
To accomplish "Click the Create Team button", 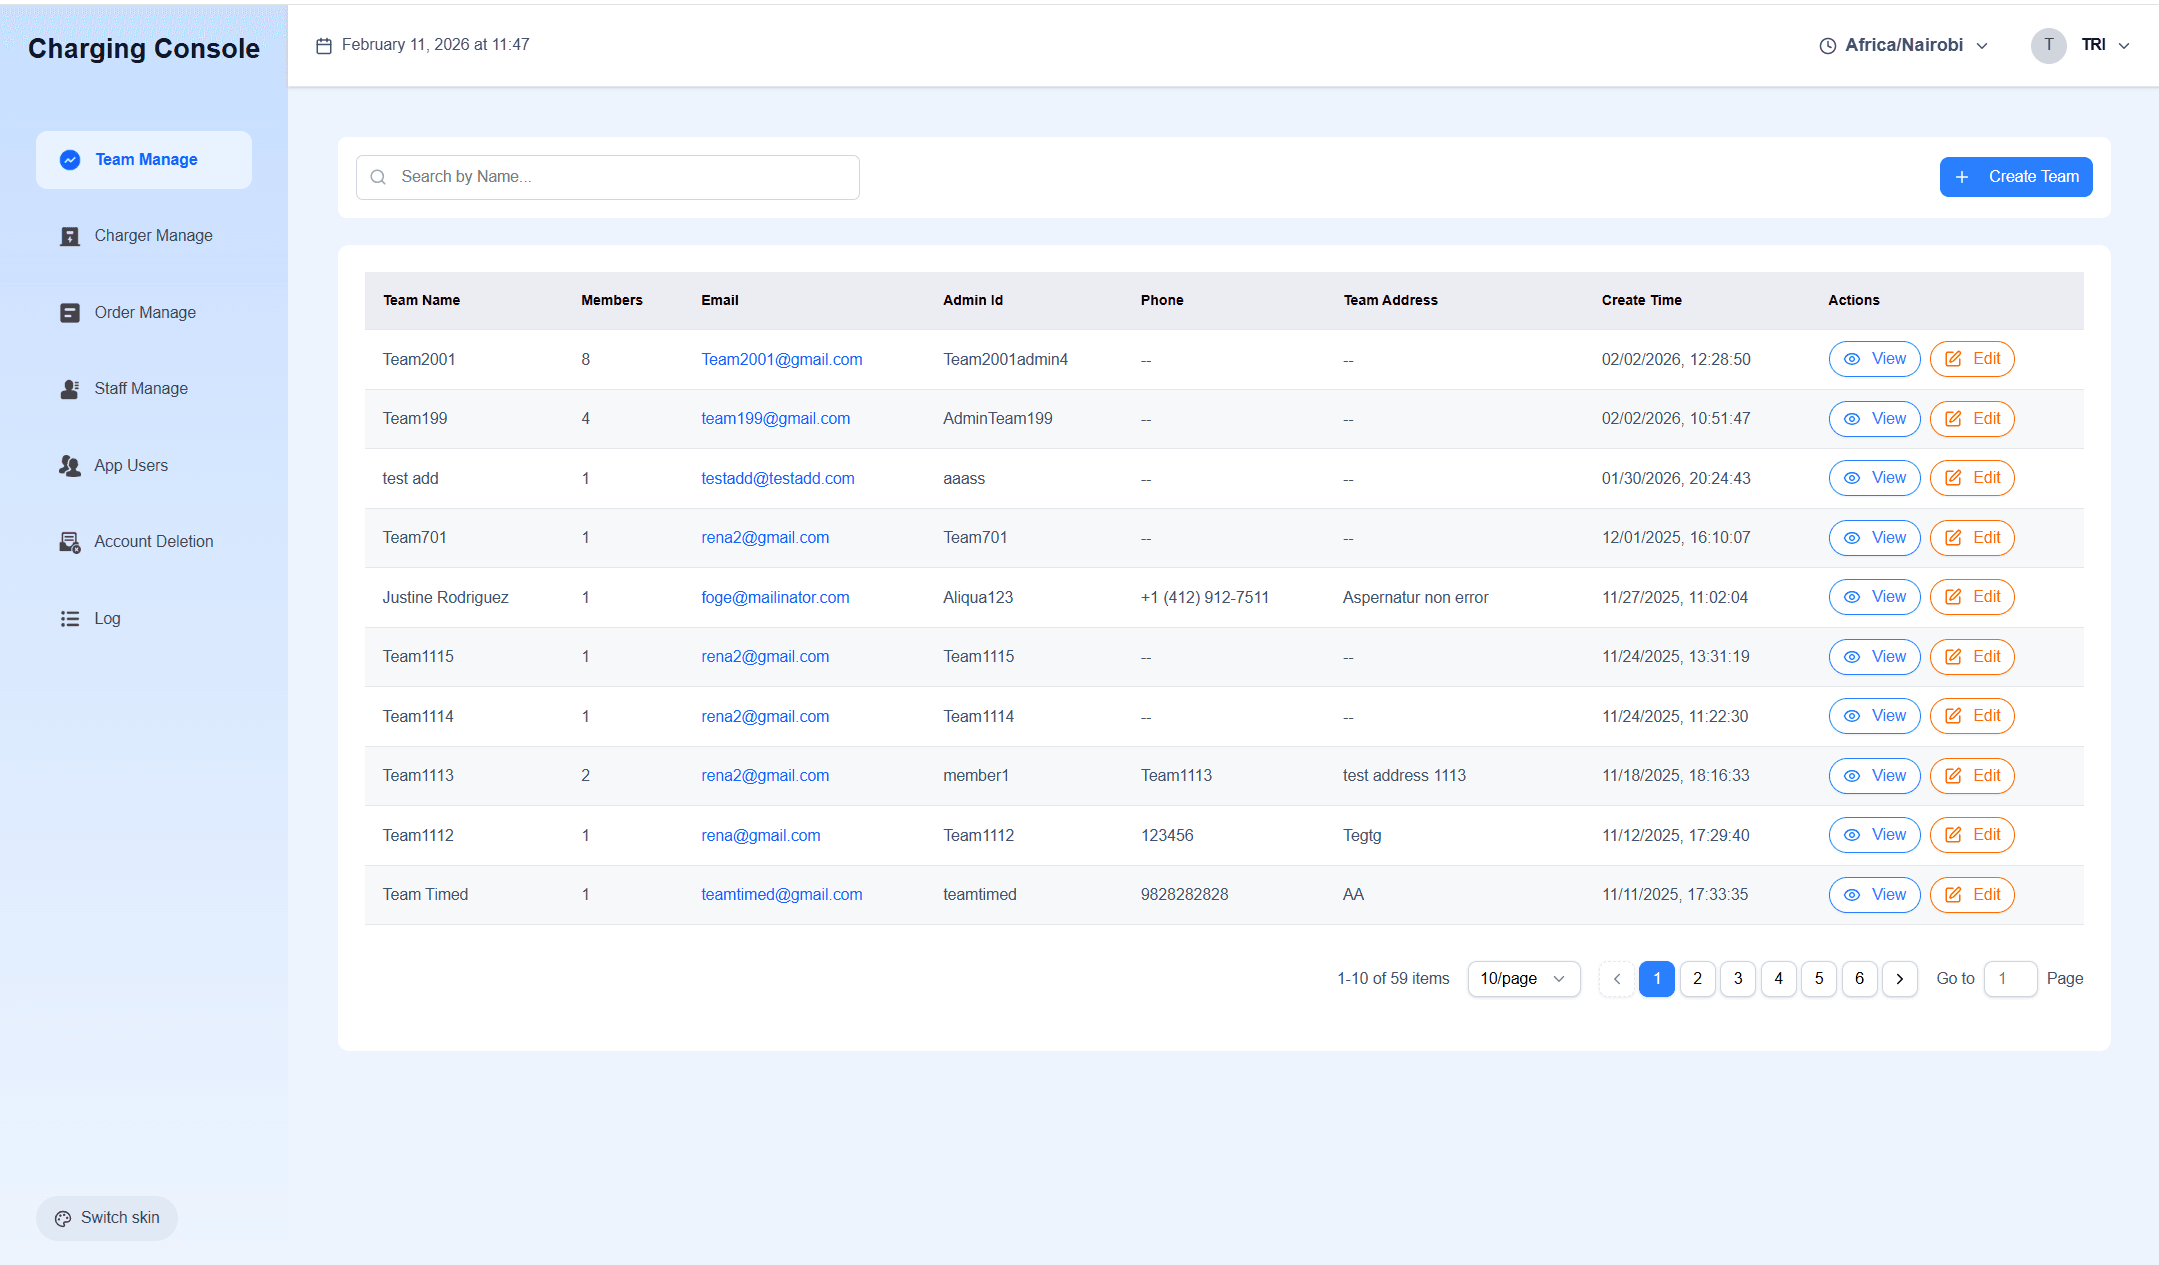I will [2015, 177].
